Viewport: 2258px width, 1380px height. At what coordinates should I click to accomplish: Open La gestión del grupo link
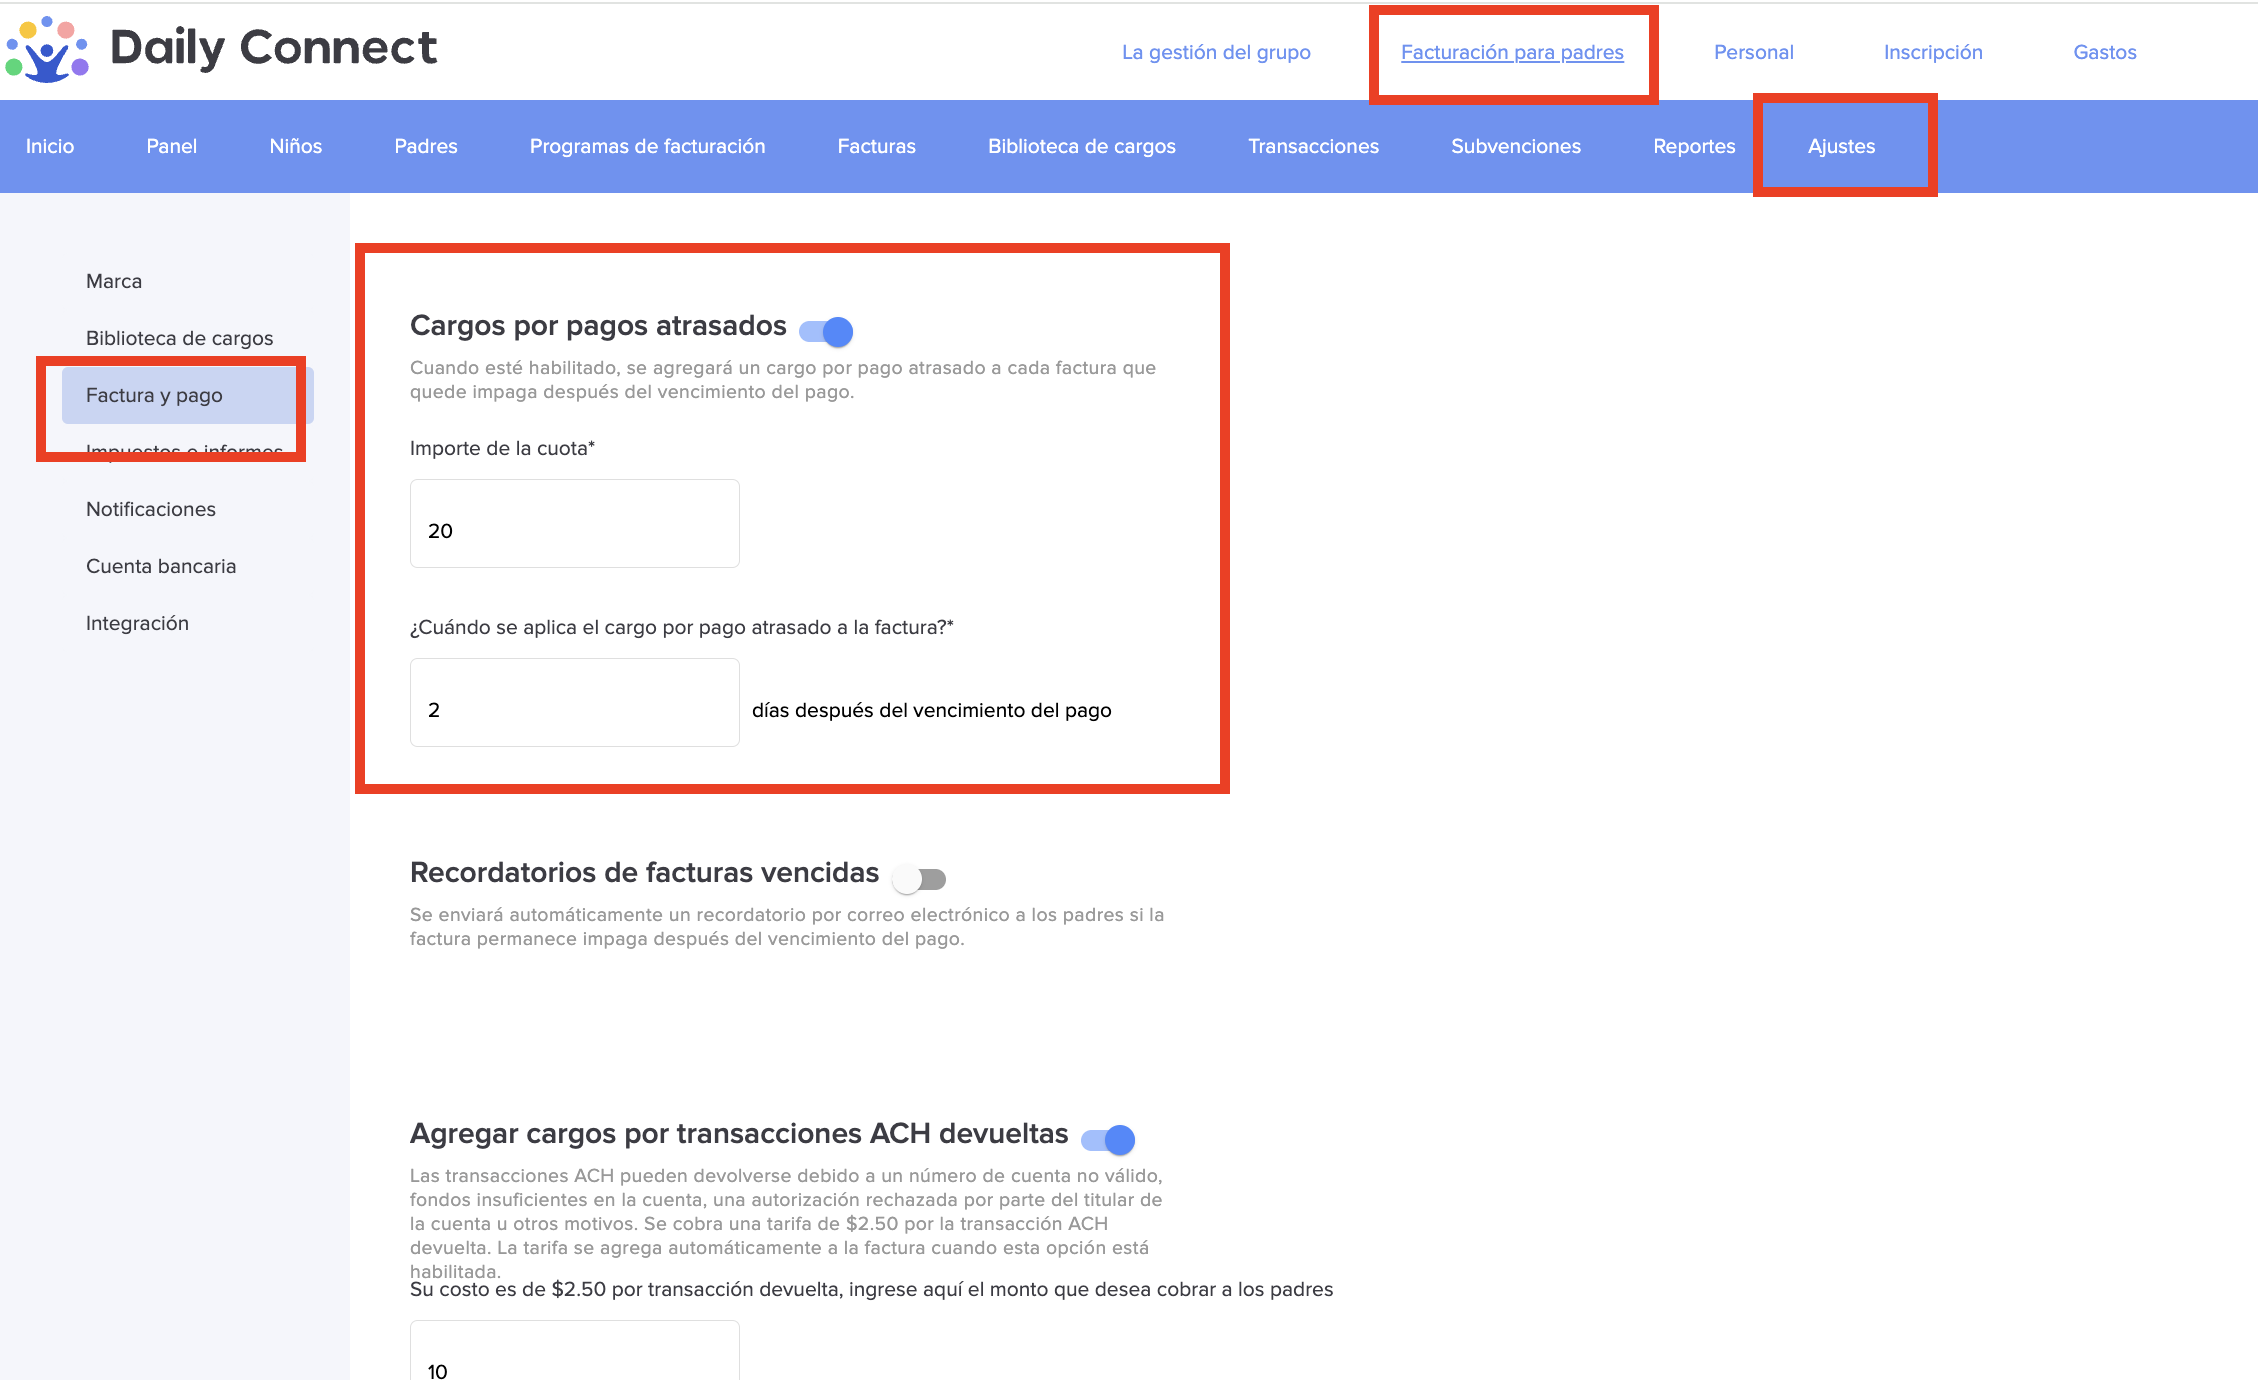1215,52
